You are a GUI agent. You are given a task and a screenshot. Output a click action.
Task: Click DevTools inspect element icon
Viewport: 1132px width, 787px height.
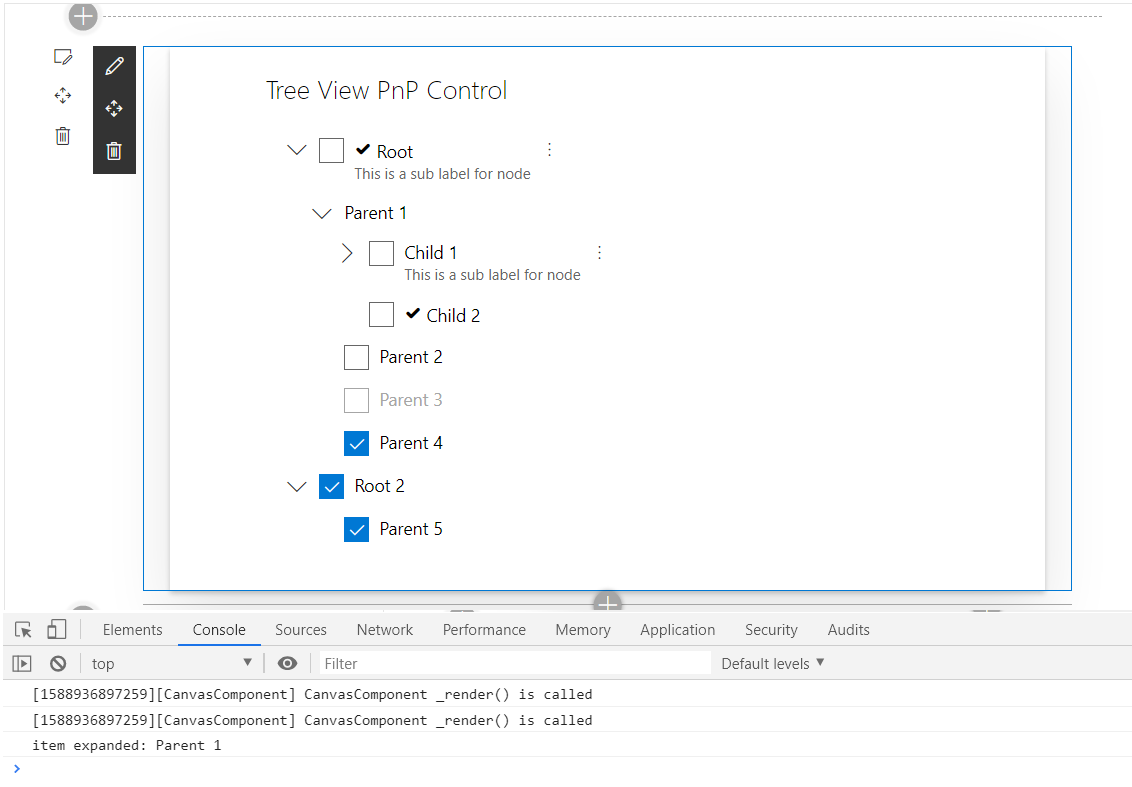[23, 630]
